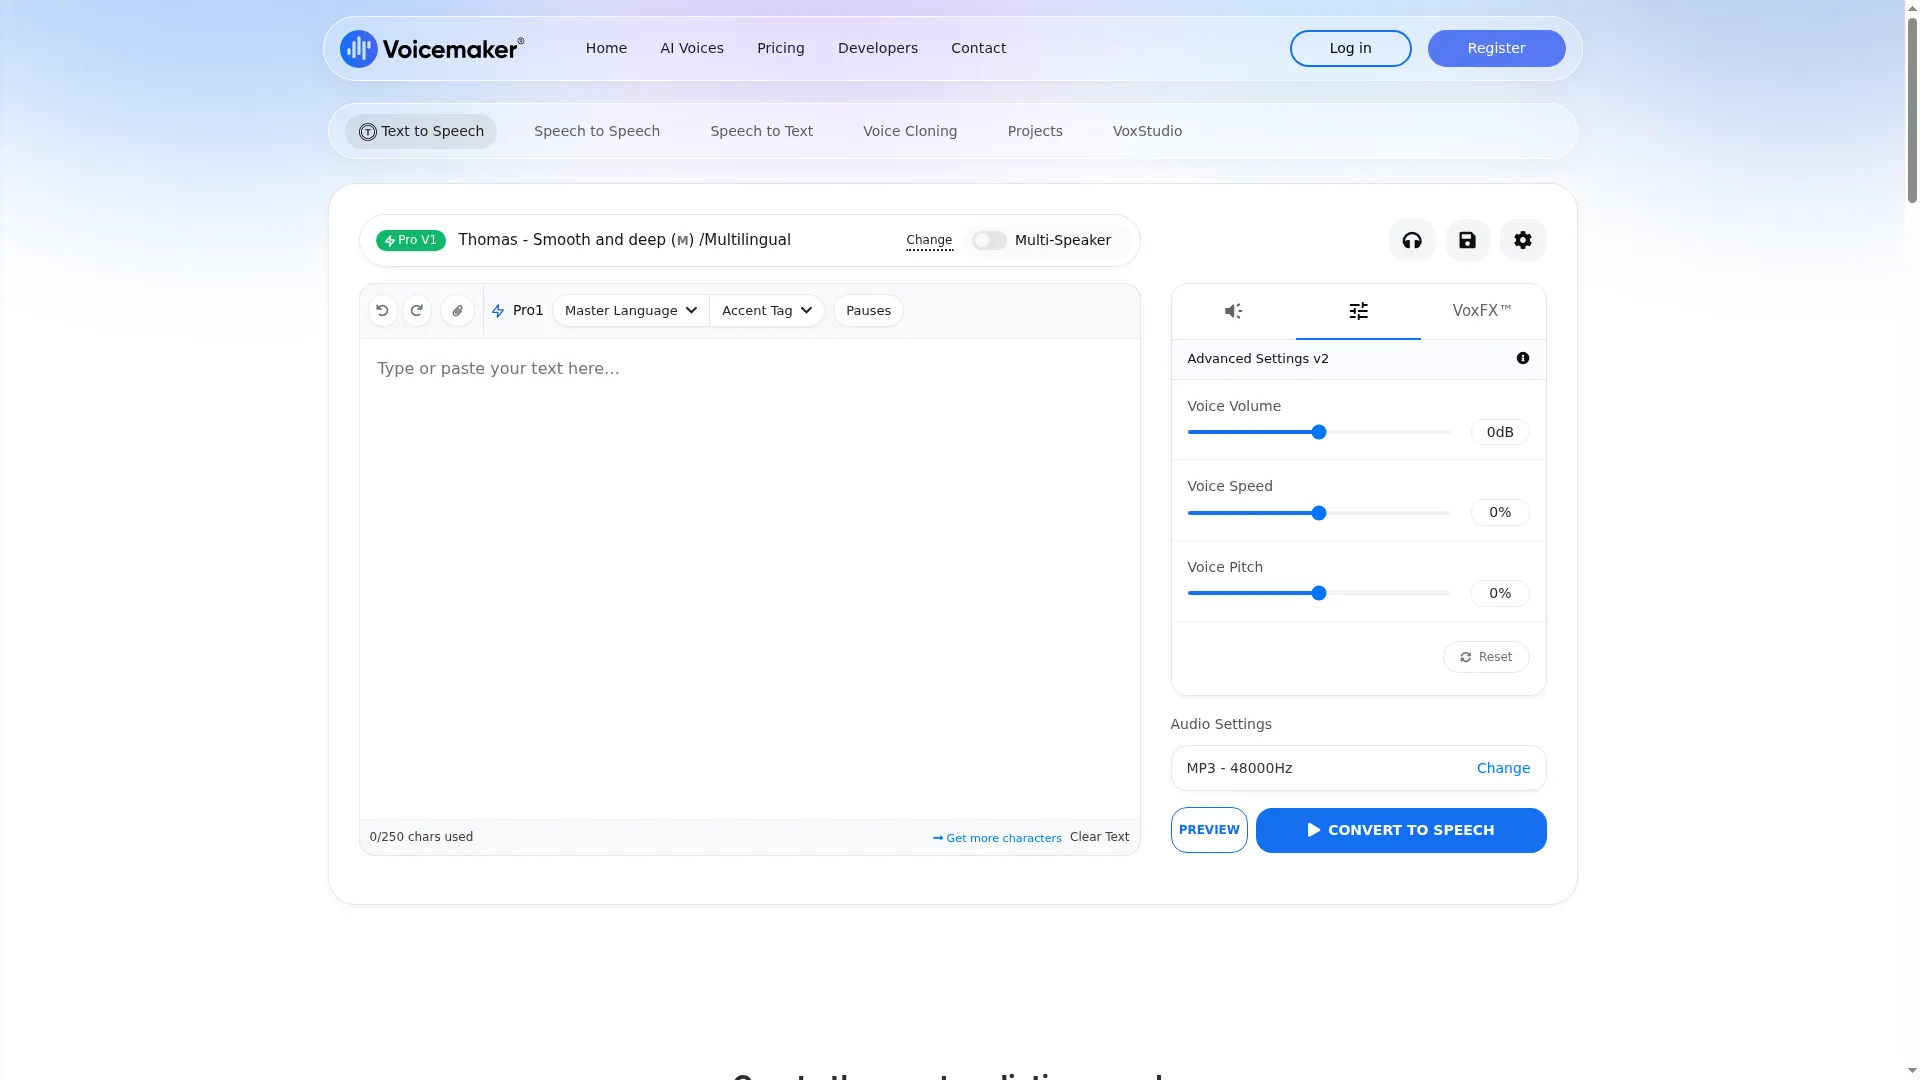Click the PREVIEW button
Image resolution: width=1920 pixels, height=1080 pixels.
pyautogui.click(x=1209, y=830)
